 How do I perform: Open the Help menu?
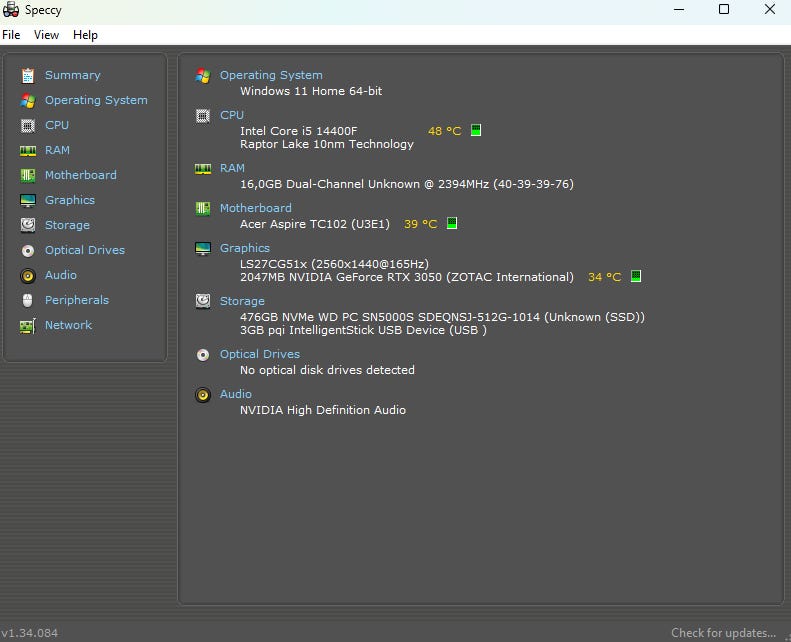point(85,35)
